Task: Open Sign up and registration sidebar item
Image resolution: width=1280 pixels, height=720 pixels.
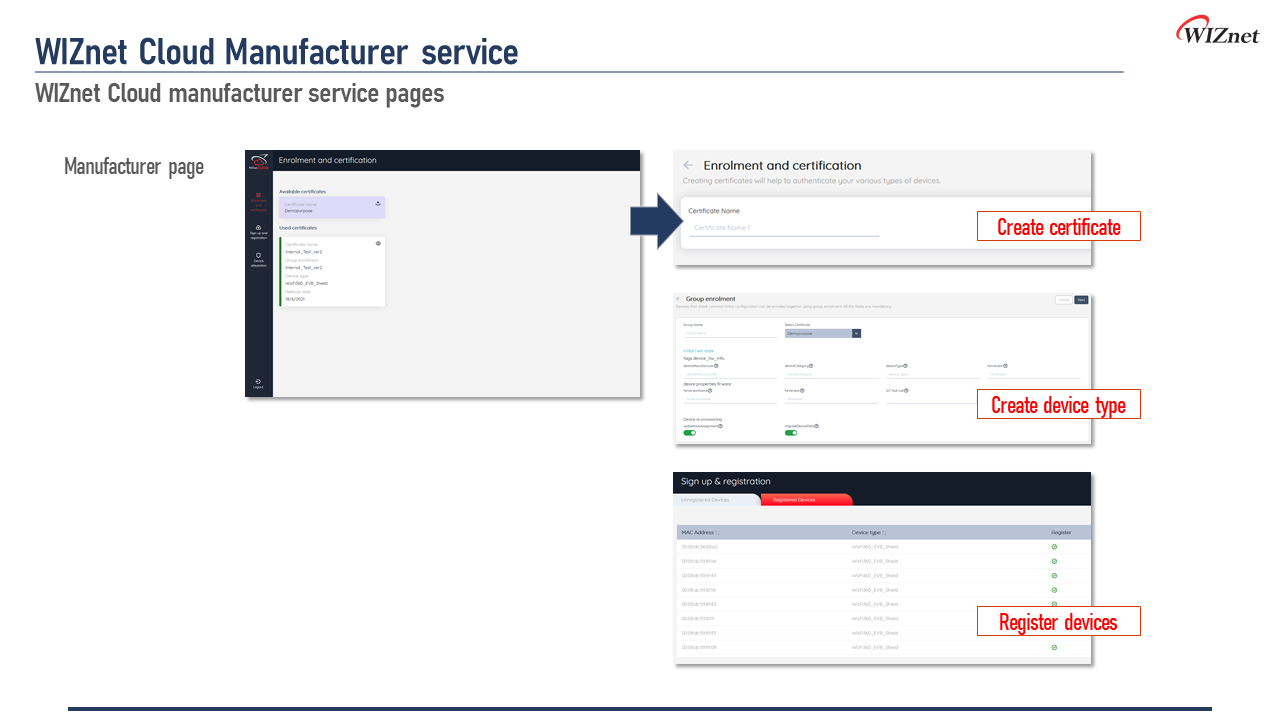Action: (259, 232)
